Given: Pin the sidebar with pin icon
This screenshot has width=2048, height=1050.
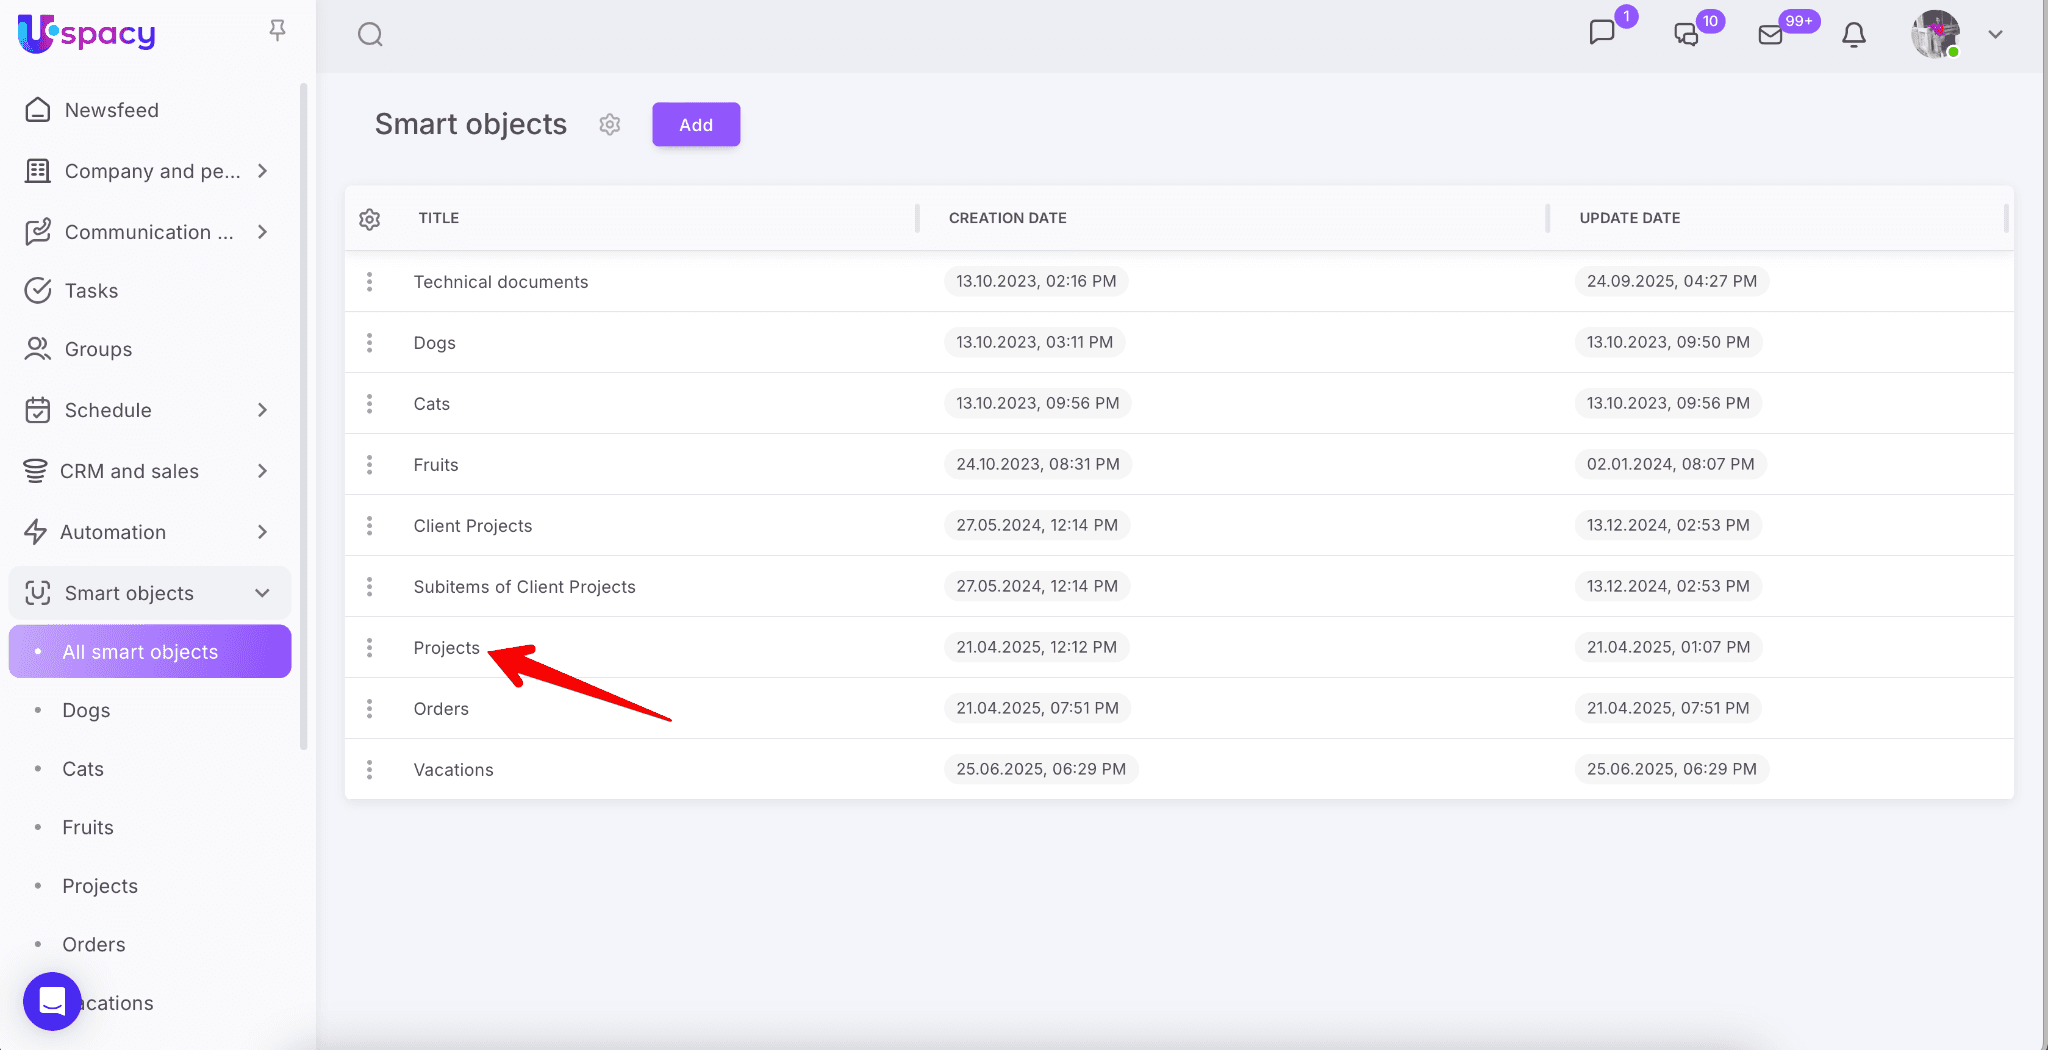Looking at the screenshot, I should pyautogui.click(x=278, y=31).
